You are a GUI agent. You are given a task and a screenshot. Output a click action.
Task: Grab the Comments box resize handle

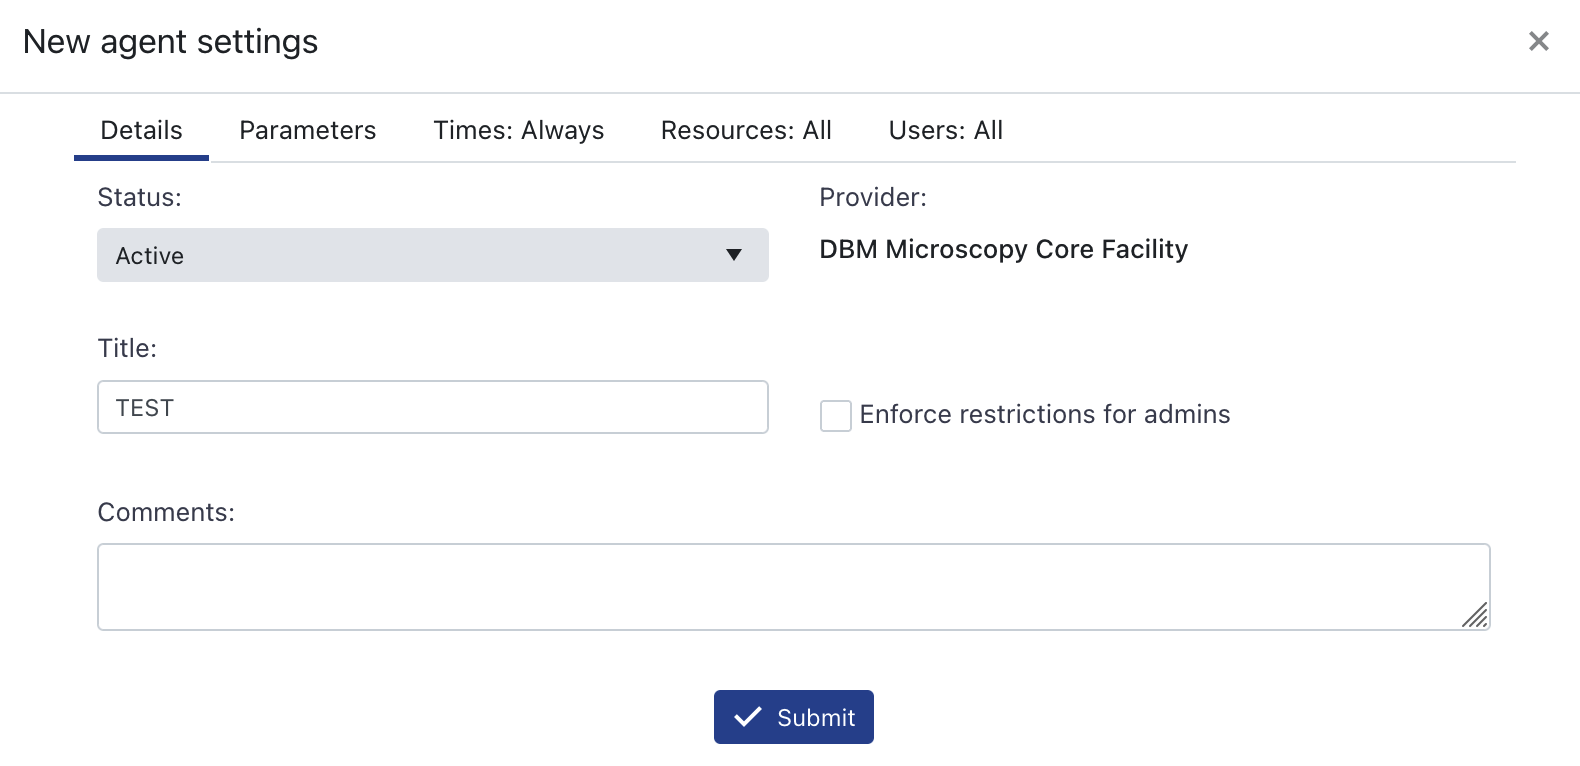click(1476, 616)
